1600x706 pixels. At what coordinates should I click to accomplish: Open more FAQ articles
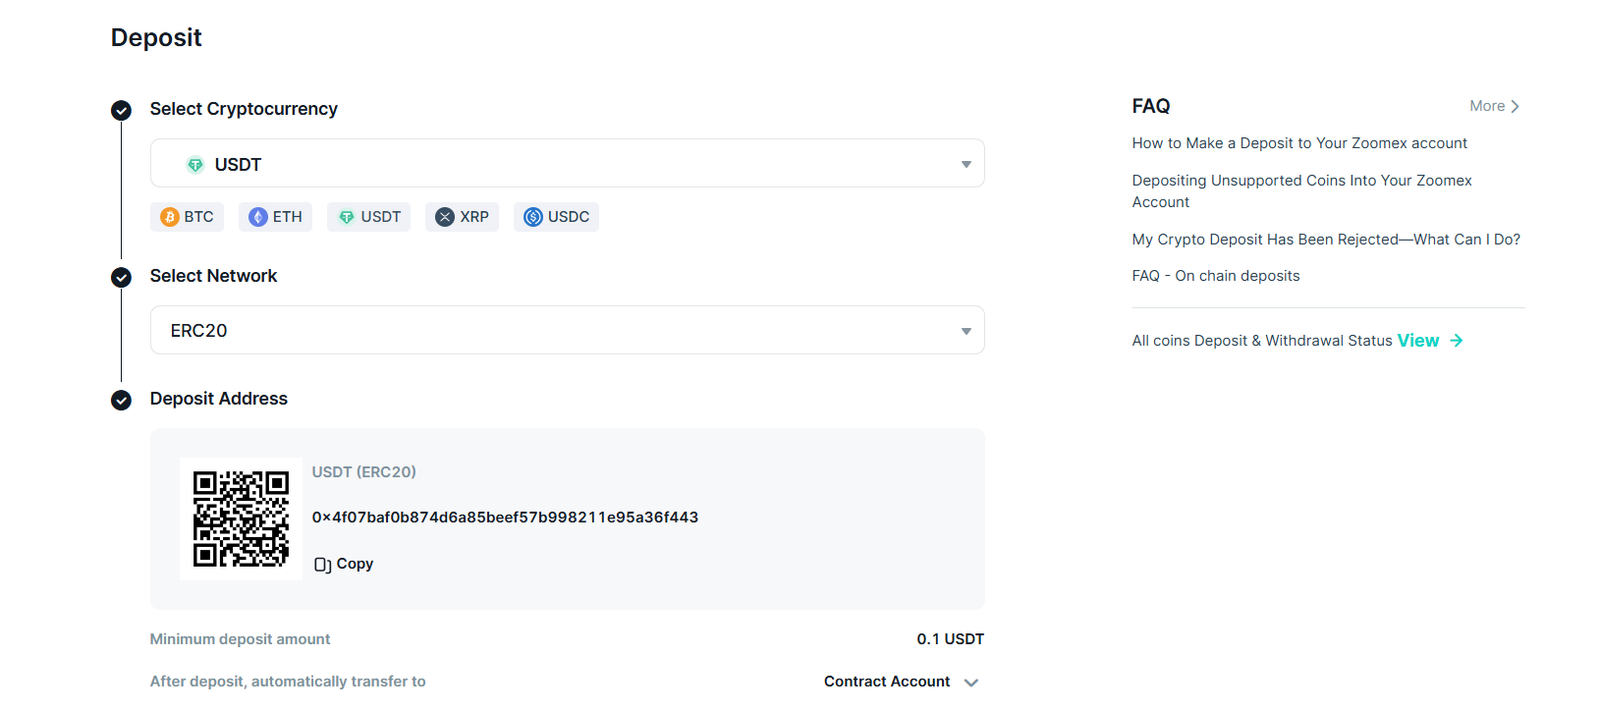click(1494, 106)
